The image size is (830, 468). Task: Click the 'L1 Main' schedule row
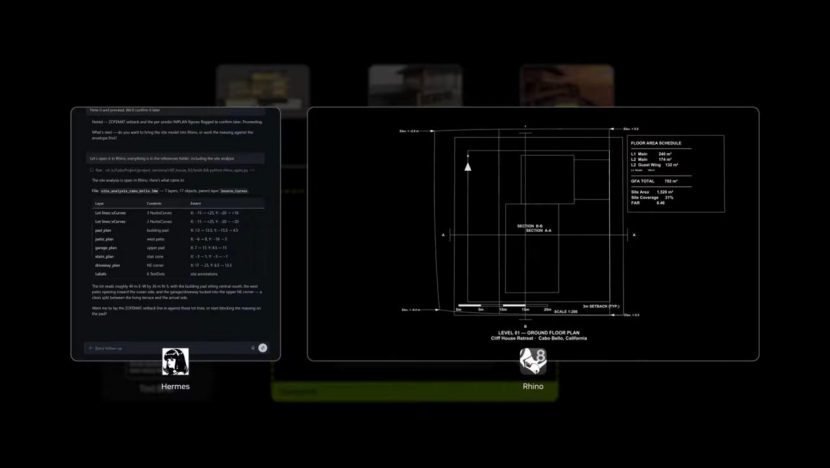click(651, 154)
